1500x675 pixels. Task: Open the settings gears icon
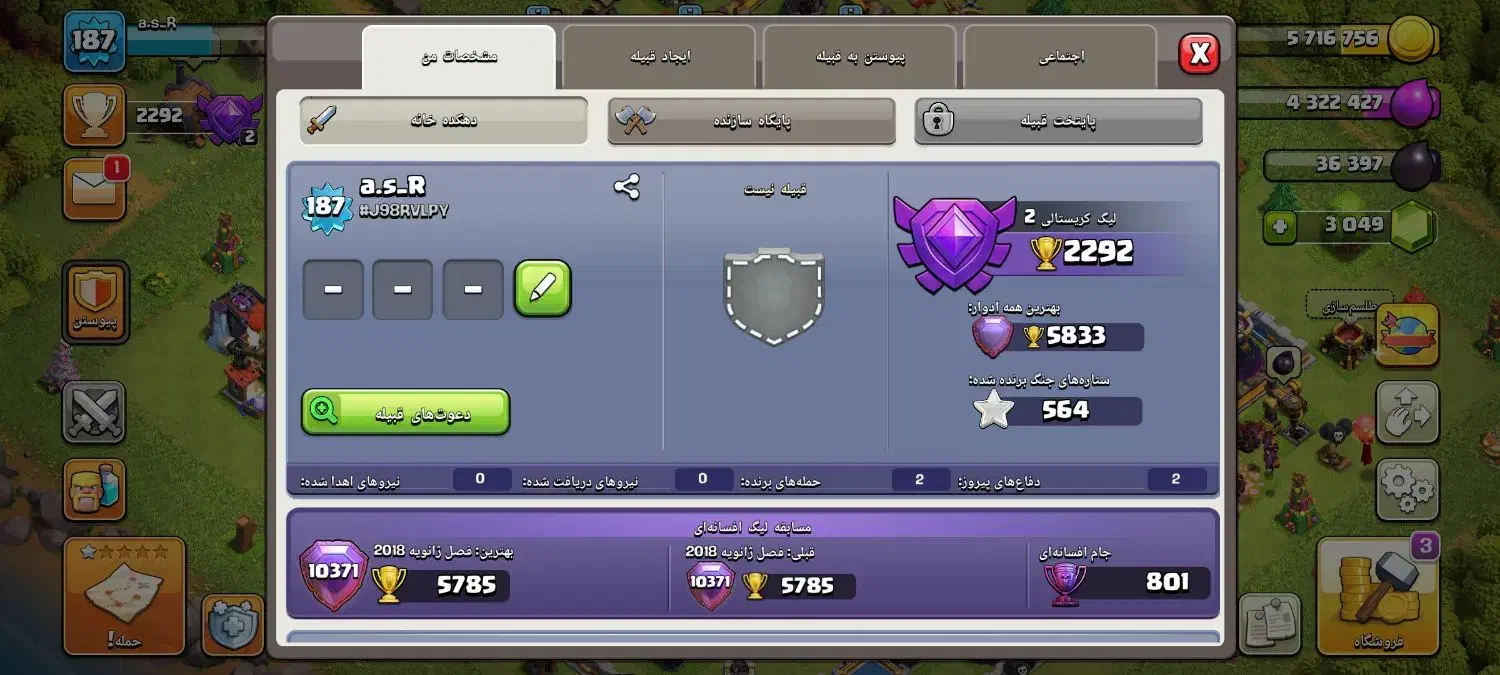pyautogui.click(x=1407, y=489)
